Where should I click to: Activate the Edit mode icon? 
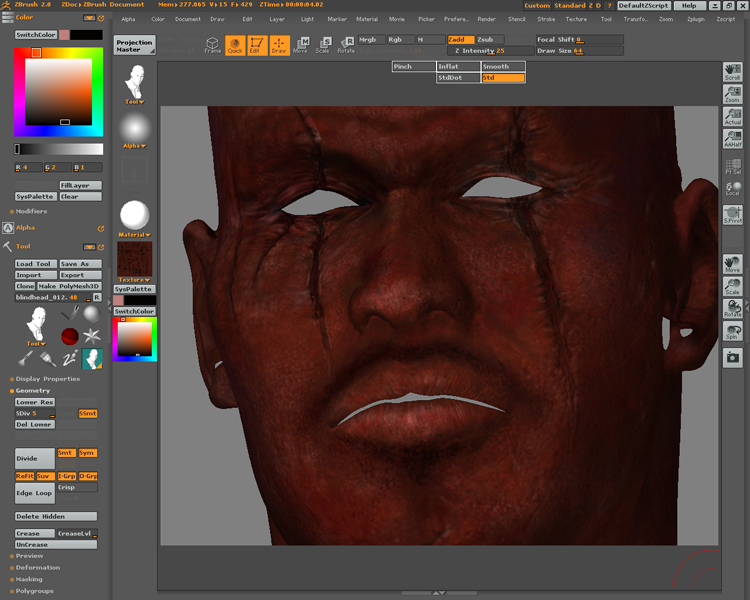point(256,44)
